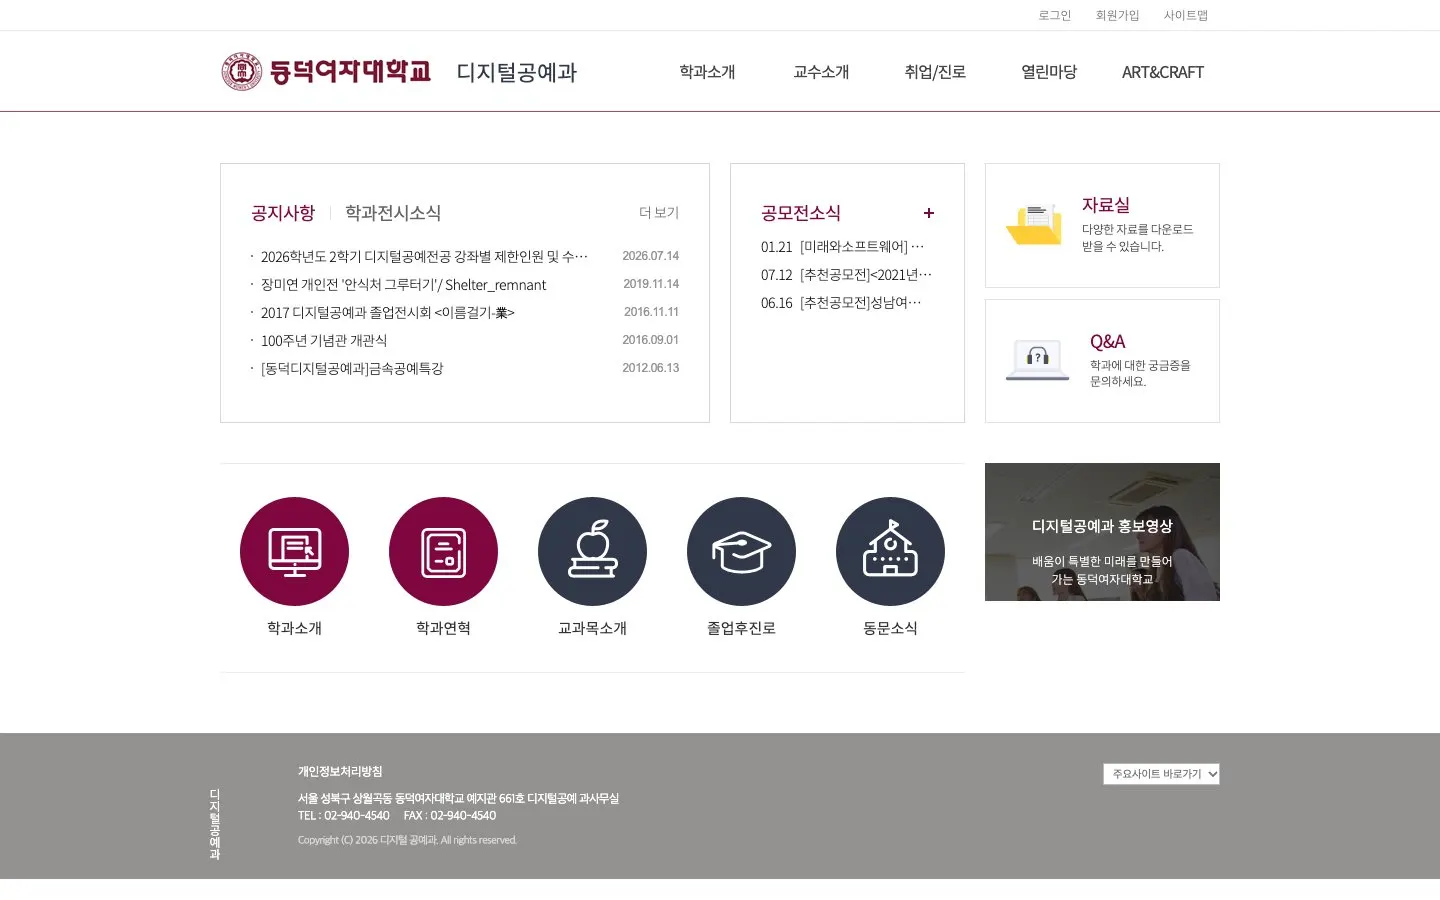1440x900 pixels.
Task: Open notice 2017 디지털공예과 졸업전시회
Action: 388,313
